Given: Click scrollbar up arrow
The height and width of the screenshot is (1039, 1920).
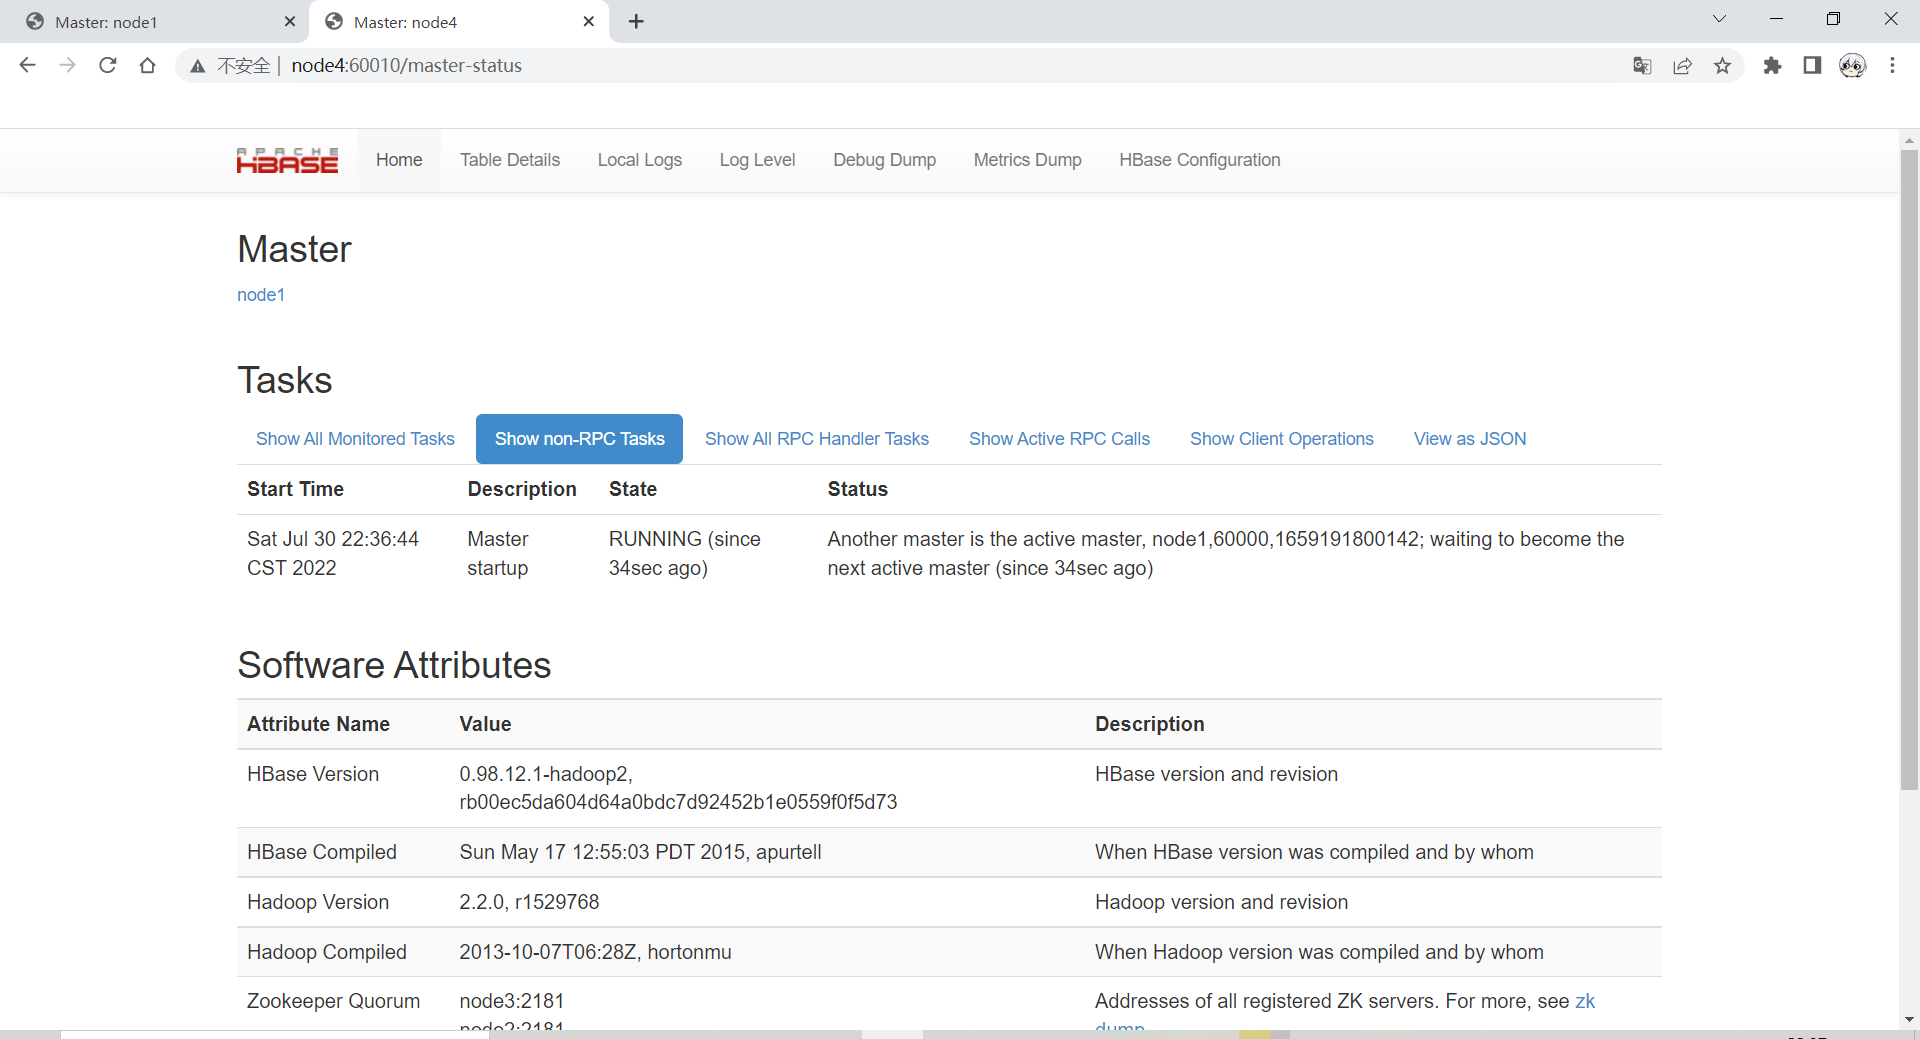Looking at the screenshot, I should (1909, 140).
